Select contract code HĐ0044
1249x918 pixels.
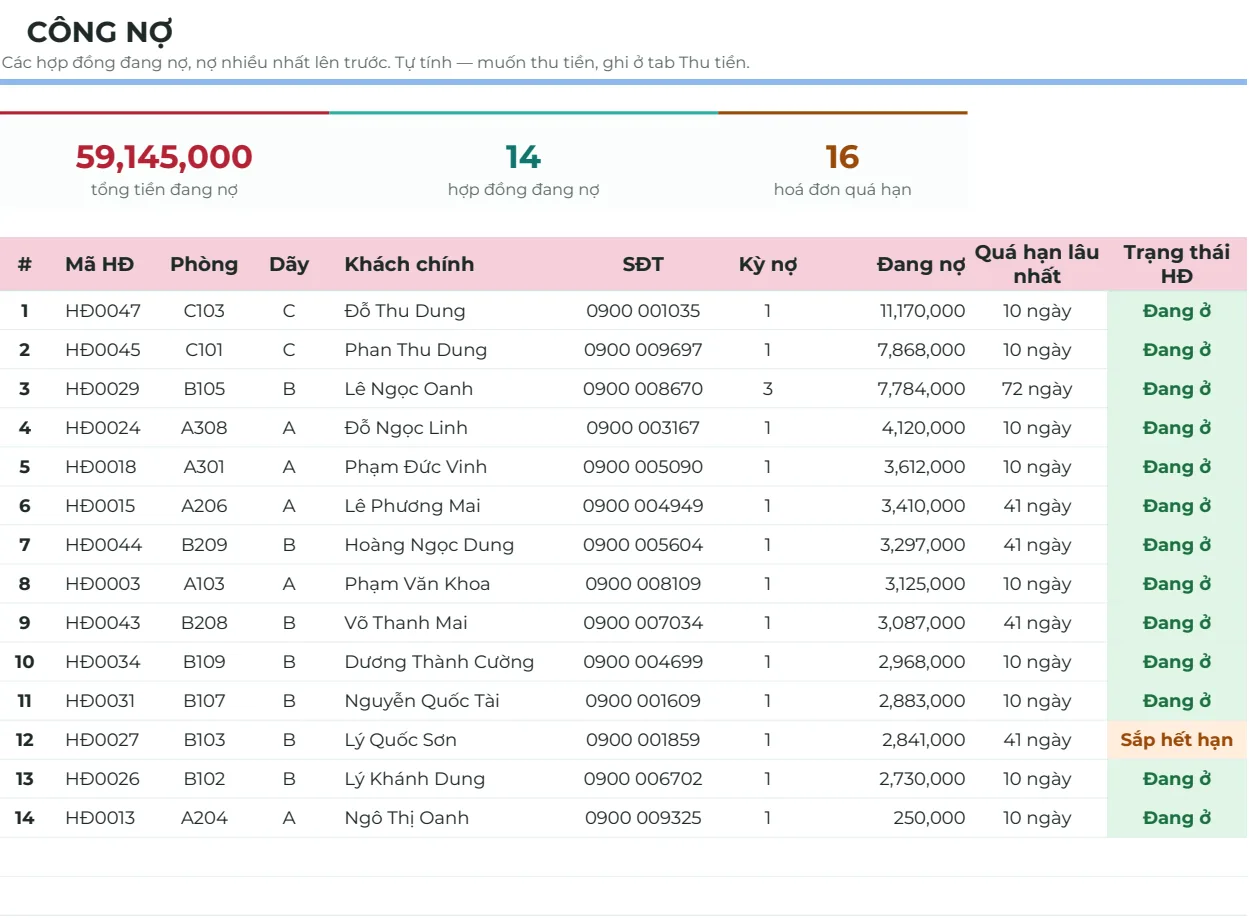tap(103, 545)
